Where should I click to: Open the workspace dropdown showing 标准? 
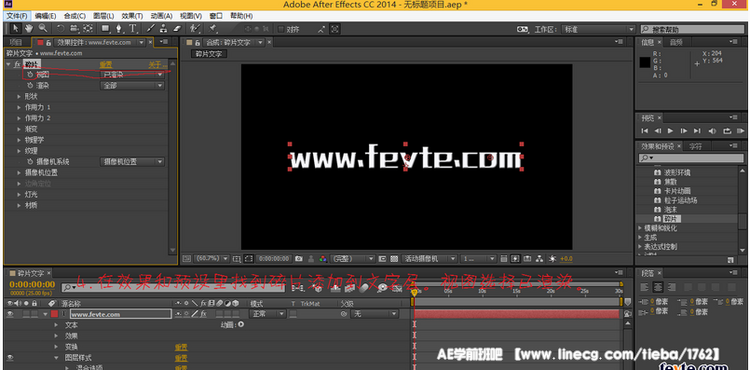(599, 29)
